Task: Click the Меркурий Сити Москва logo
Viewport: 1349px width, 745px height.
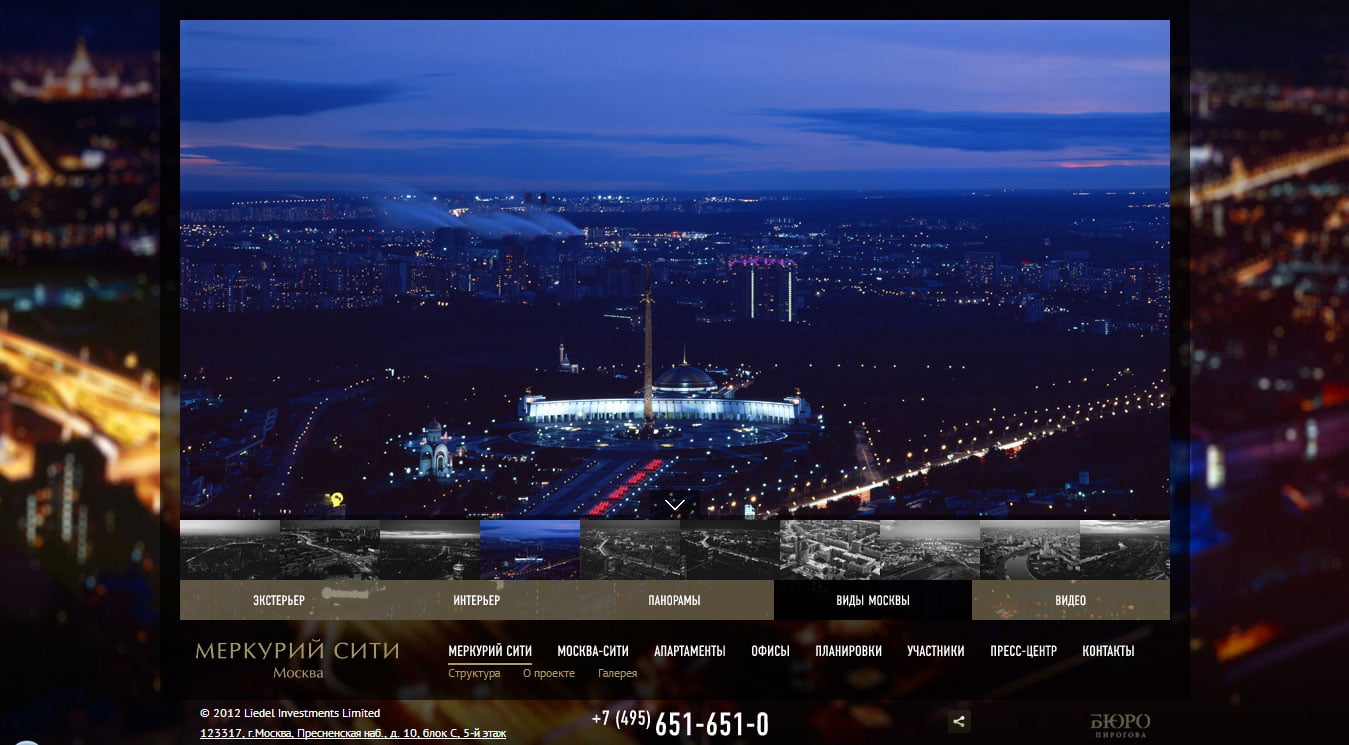Action: click(x=297, y=659)
